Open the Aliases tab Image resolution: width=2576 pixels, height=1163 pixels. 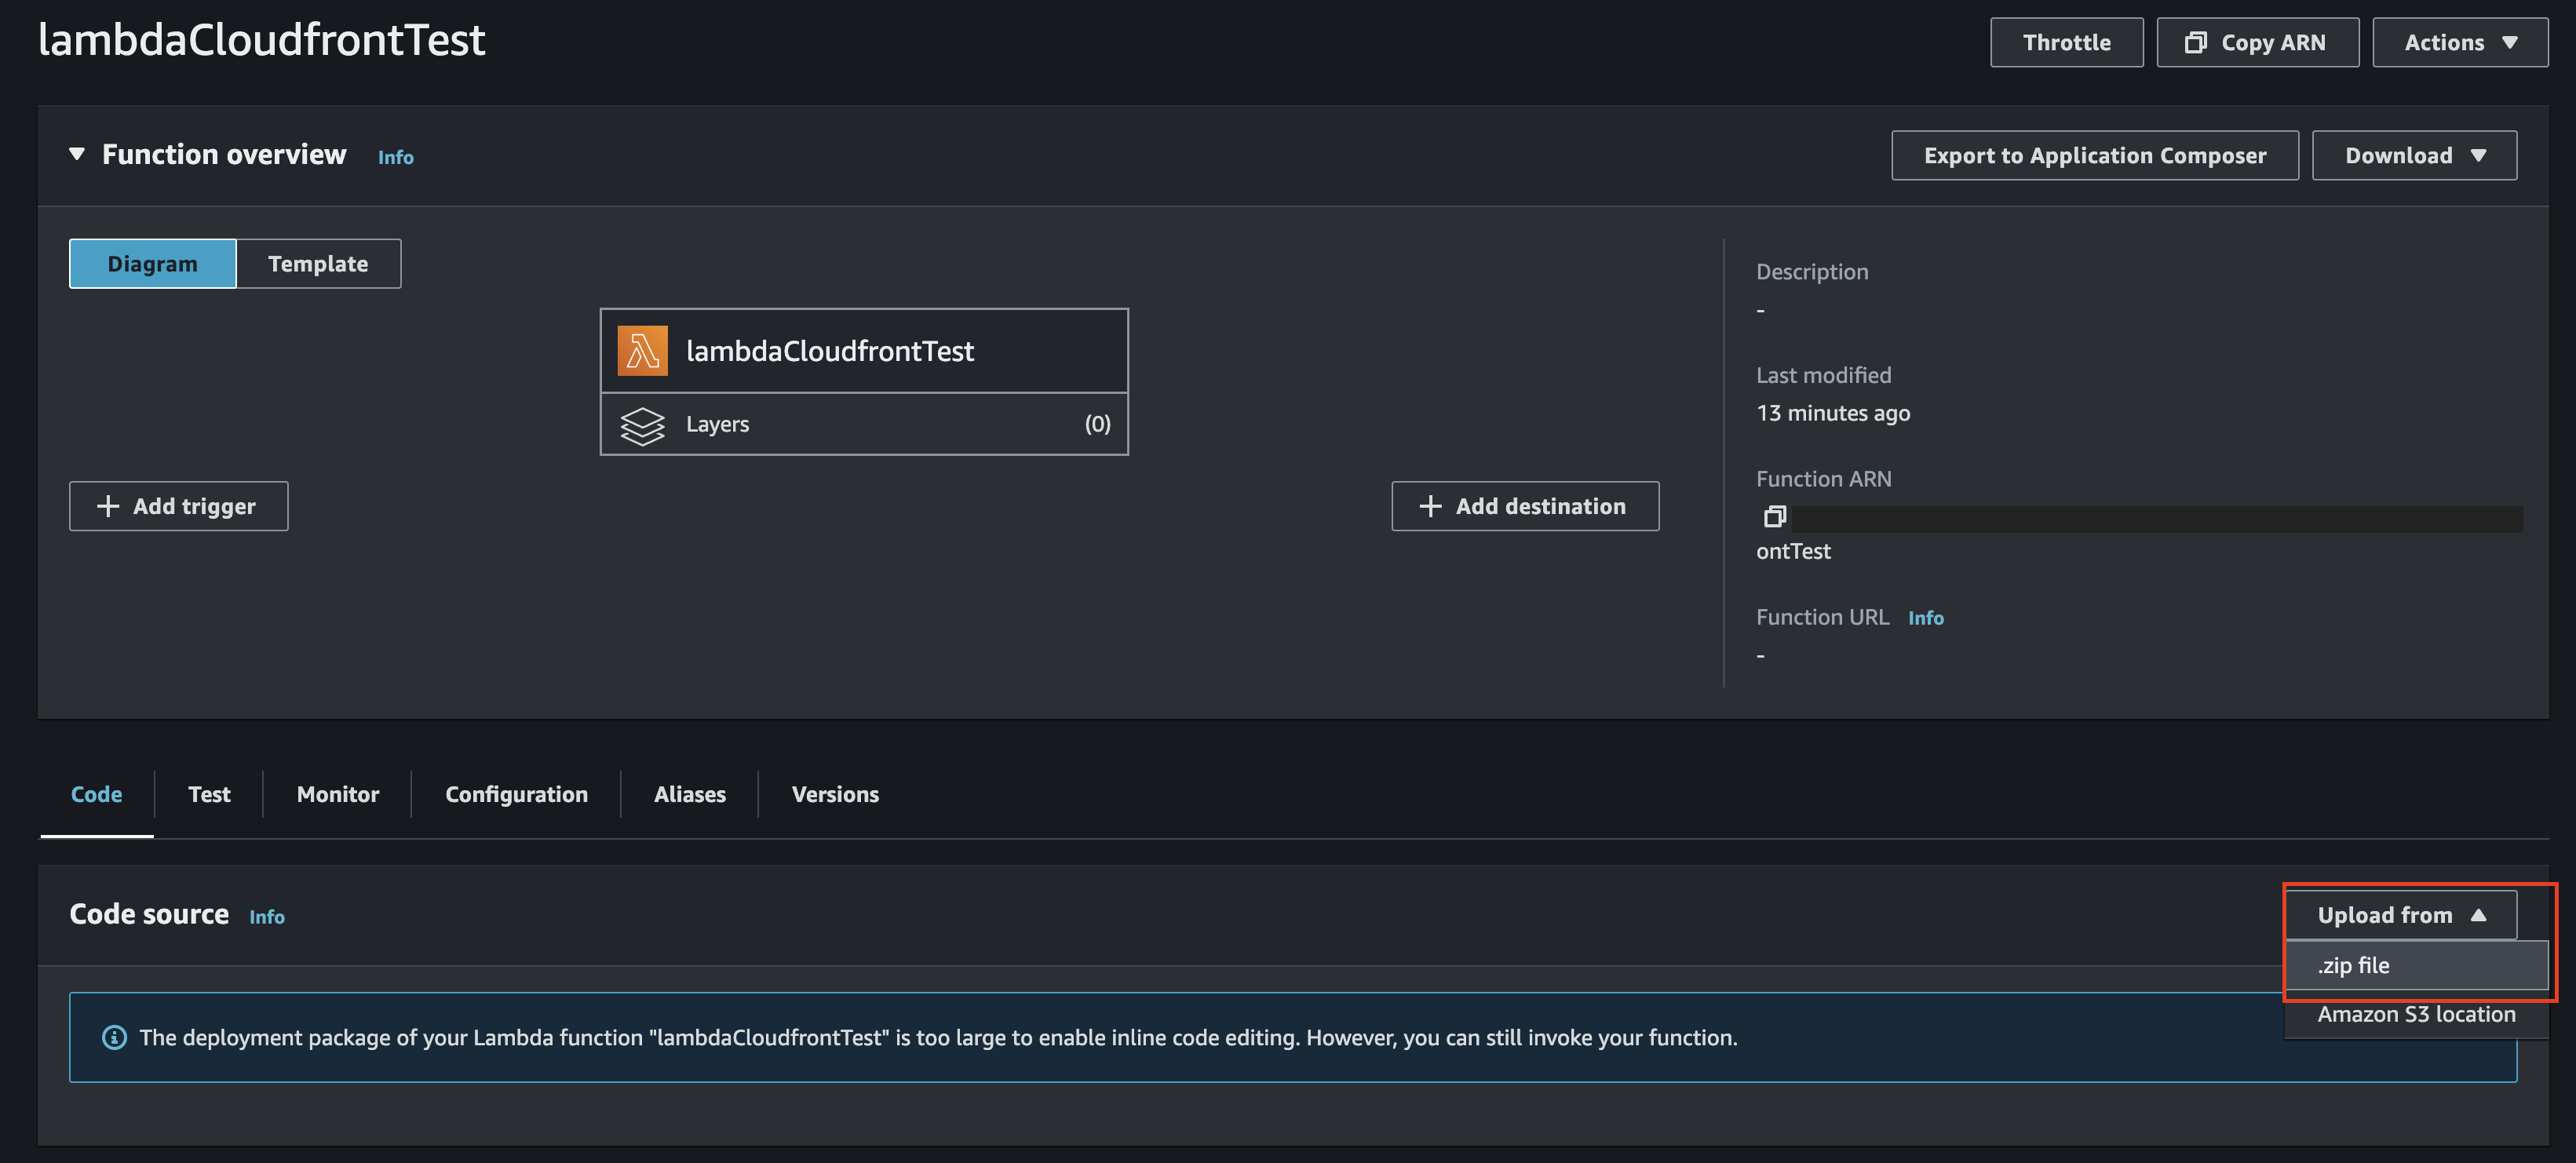pyautogui.click(x=689, y=794)
